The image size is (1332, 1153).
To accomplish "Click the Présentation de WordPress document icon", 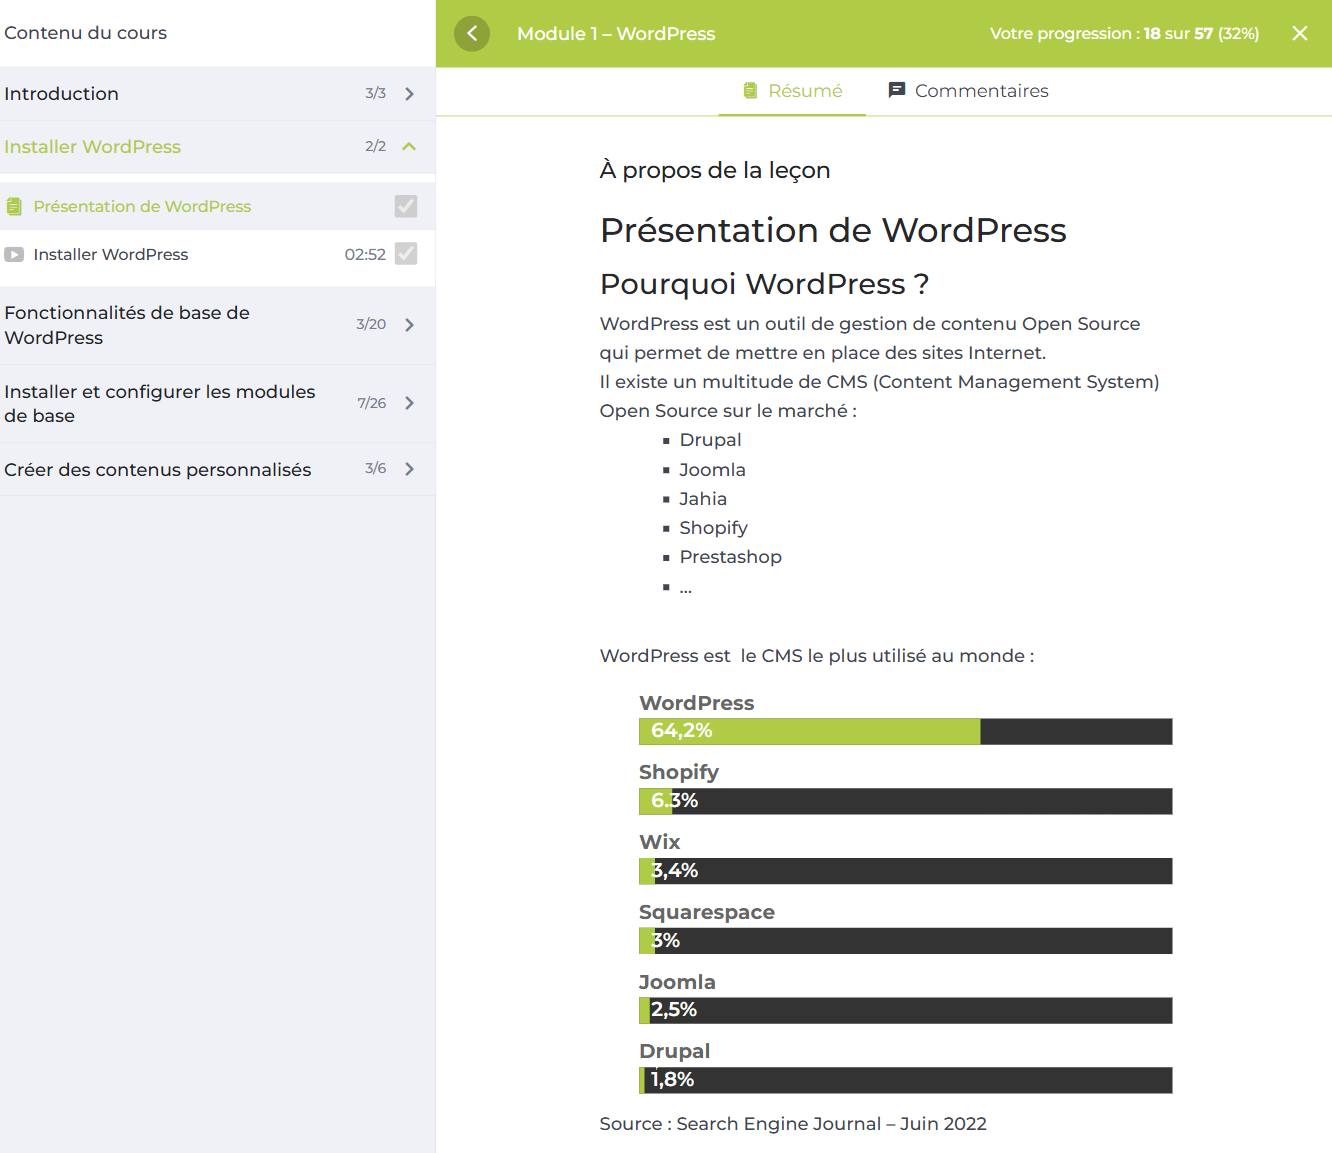I will [14, 206].
